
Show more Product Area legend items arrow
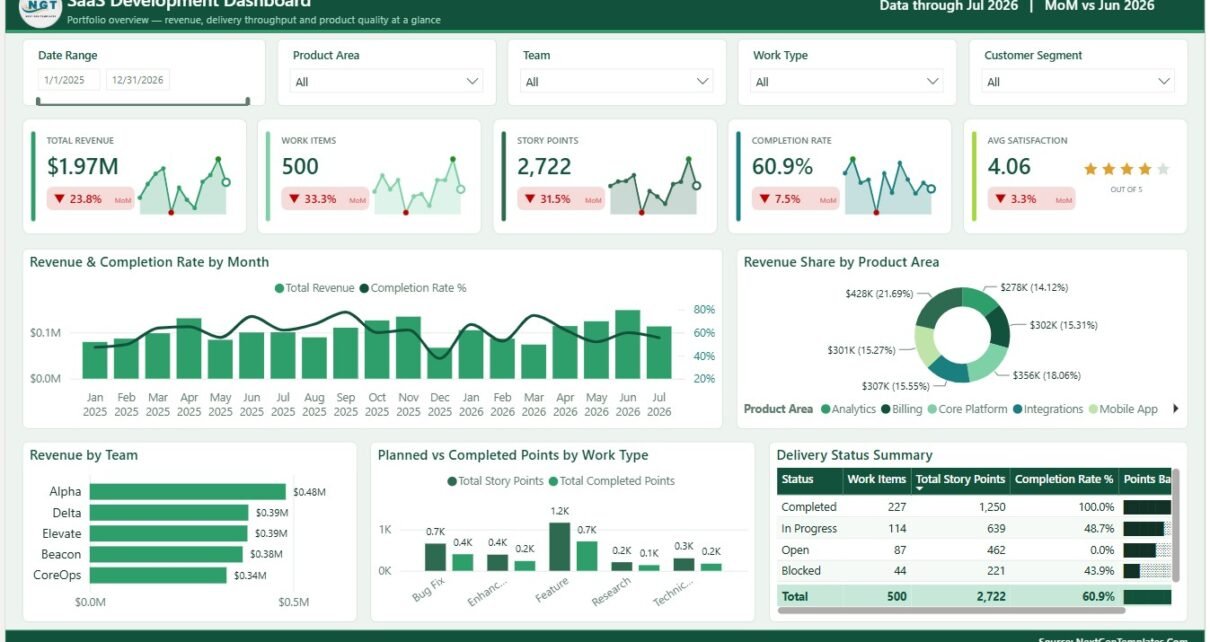[1176, 409]
